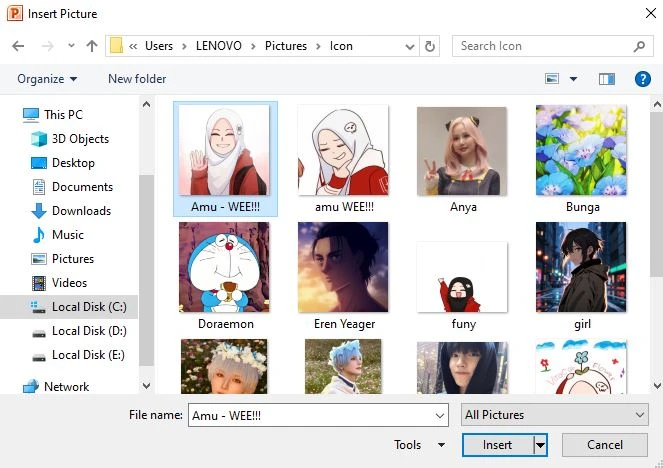Open Music folder in sidebar
The width and height of the screenshot is (663, 468).
point(68,235)
